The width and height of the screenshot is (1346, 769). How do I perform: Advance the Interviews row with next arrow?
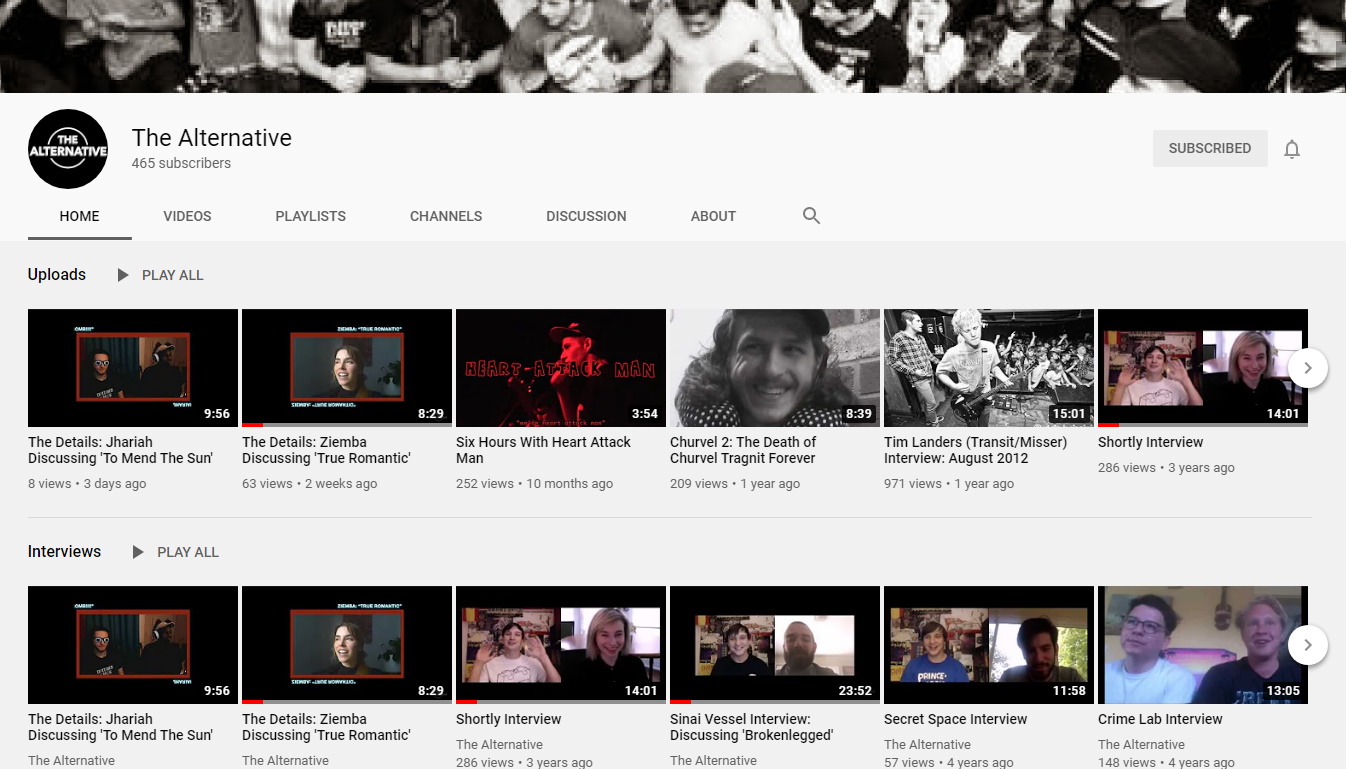(1307, 645)
